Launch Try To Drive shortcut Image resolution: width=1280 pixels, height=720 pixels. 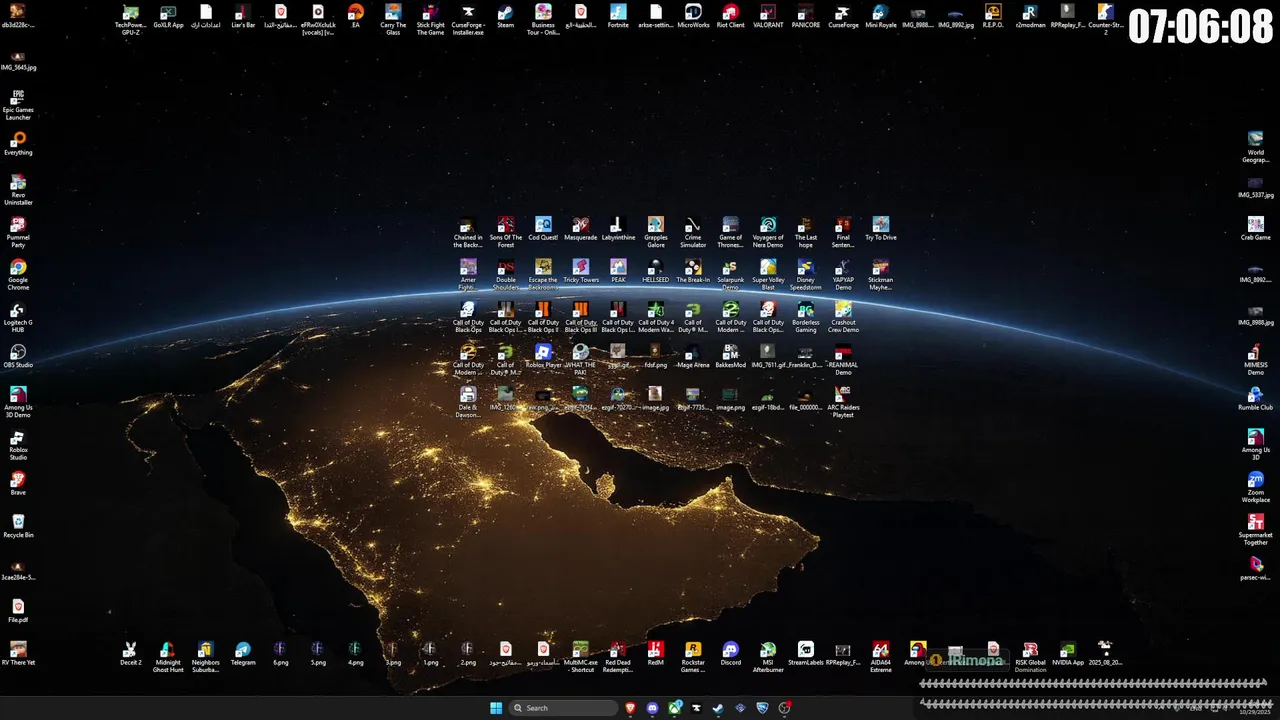881,228
